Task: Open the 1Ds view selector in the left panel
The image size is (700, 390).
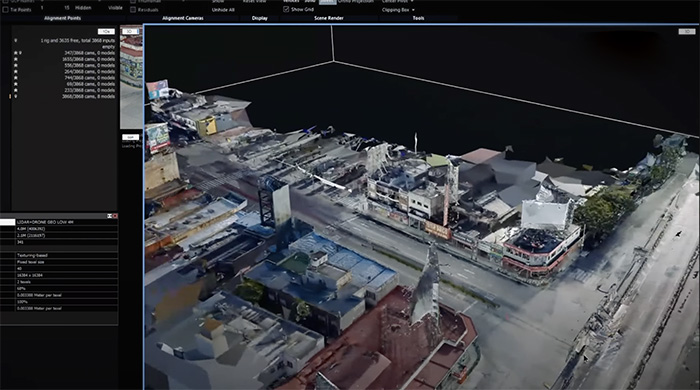Action: pos(106,32)
